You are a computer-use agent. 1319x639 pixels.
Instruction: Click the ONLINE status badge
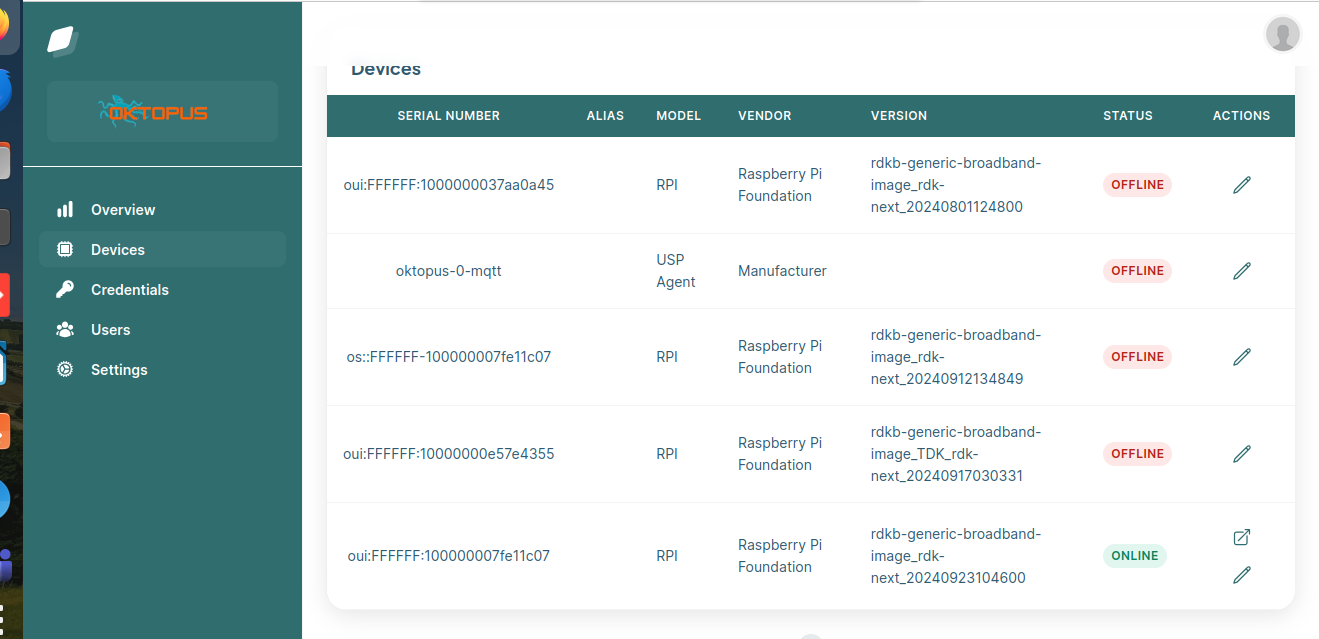1135,556
